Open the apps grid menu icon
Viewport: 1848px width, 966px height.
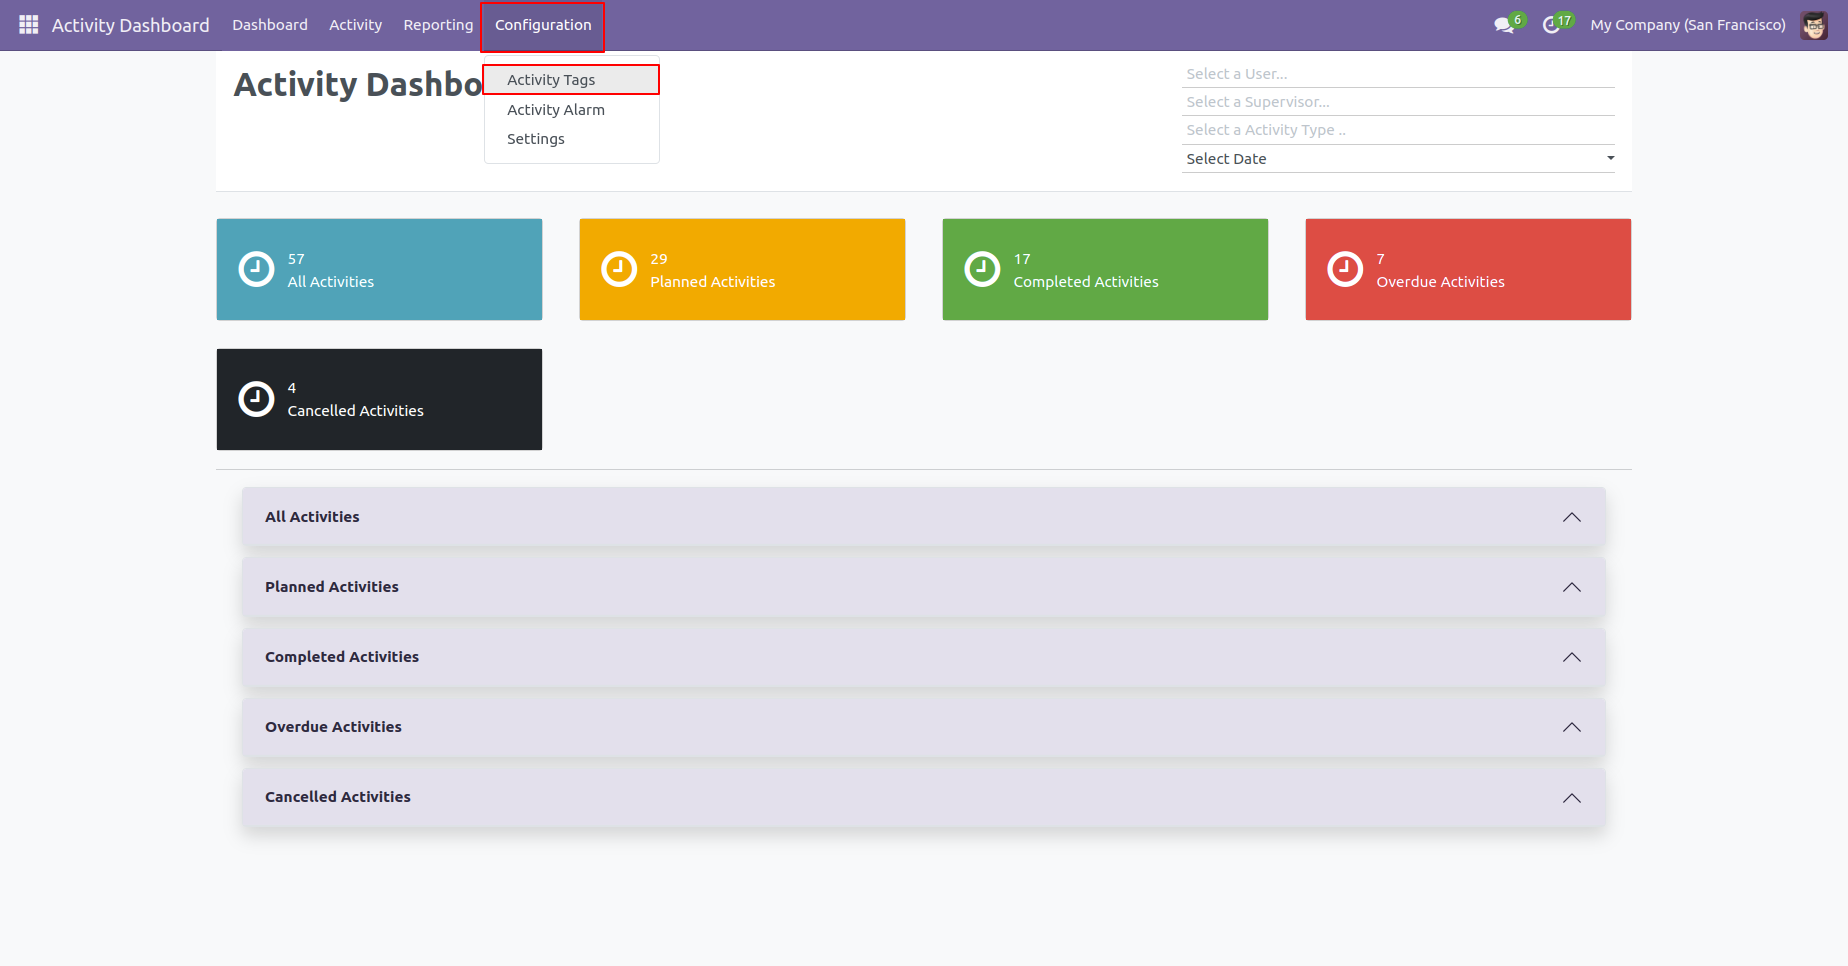click(29, 24)
